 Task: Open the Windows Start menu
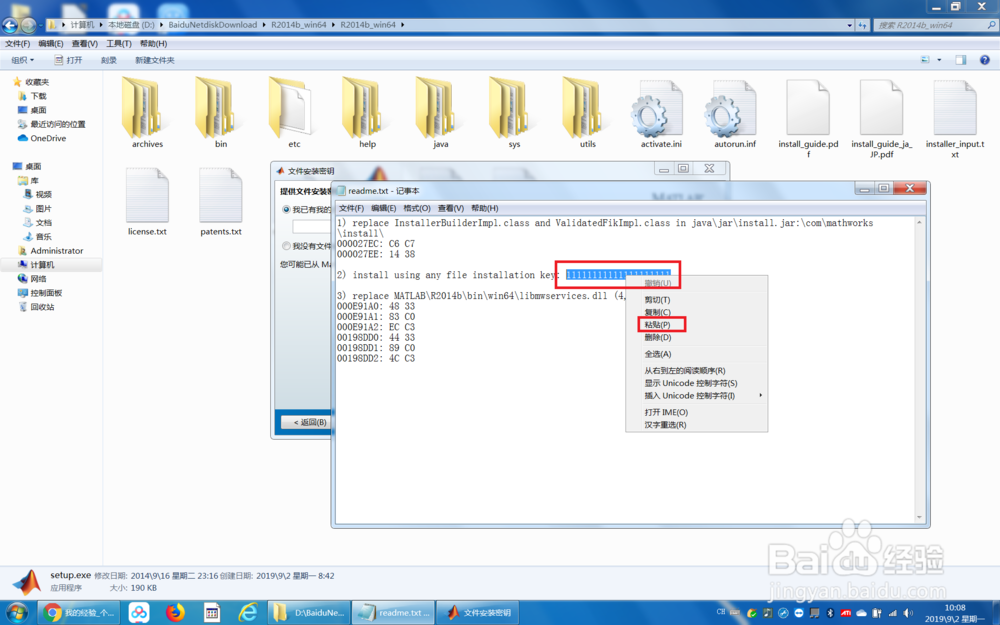pyautogui.click(x=17, y=613)
